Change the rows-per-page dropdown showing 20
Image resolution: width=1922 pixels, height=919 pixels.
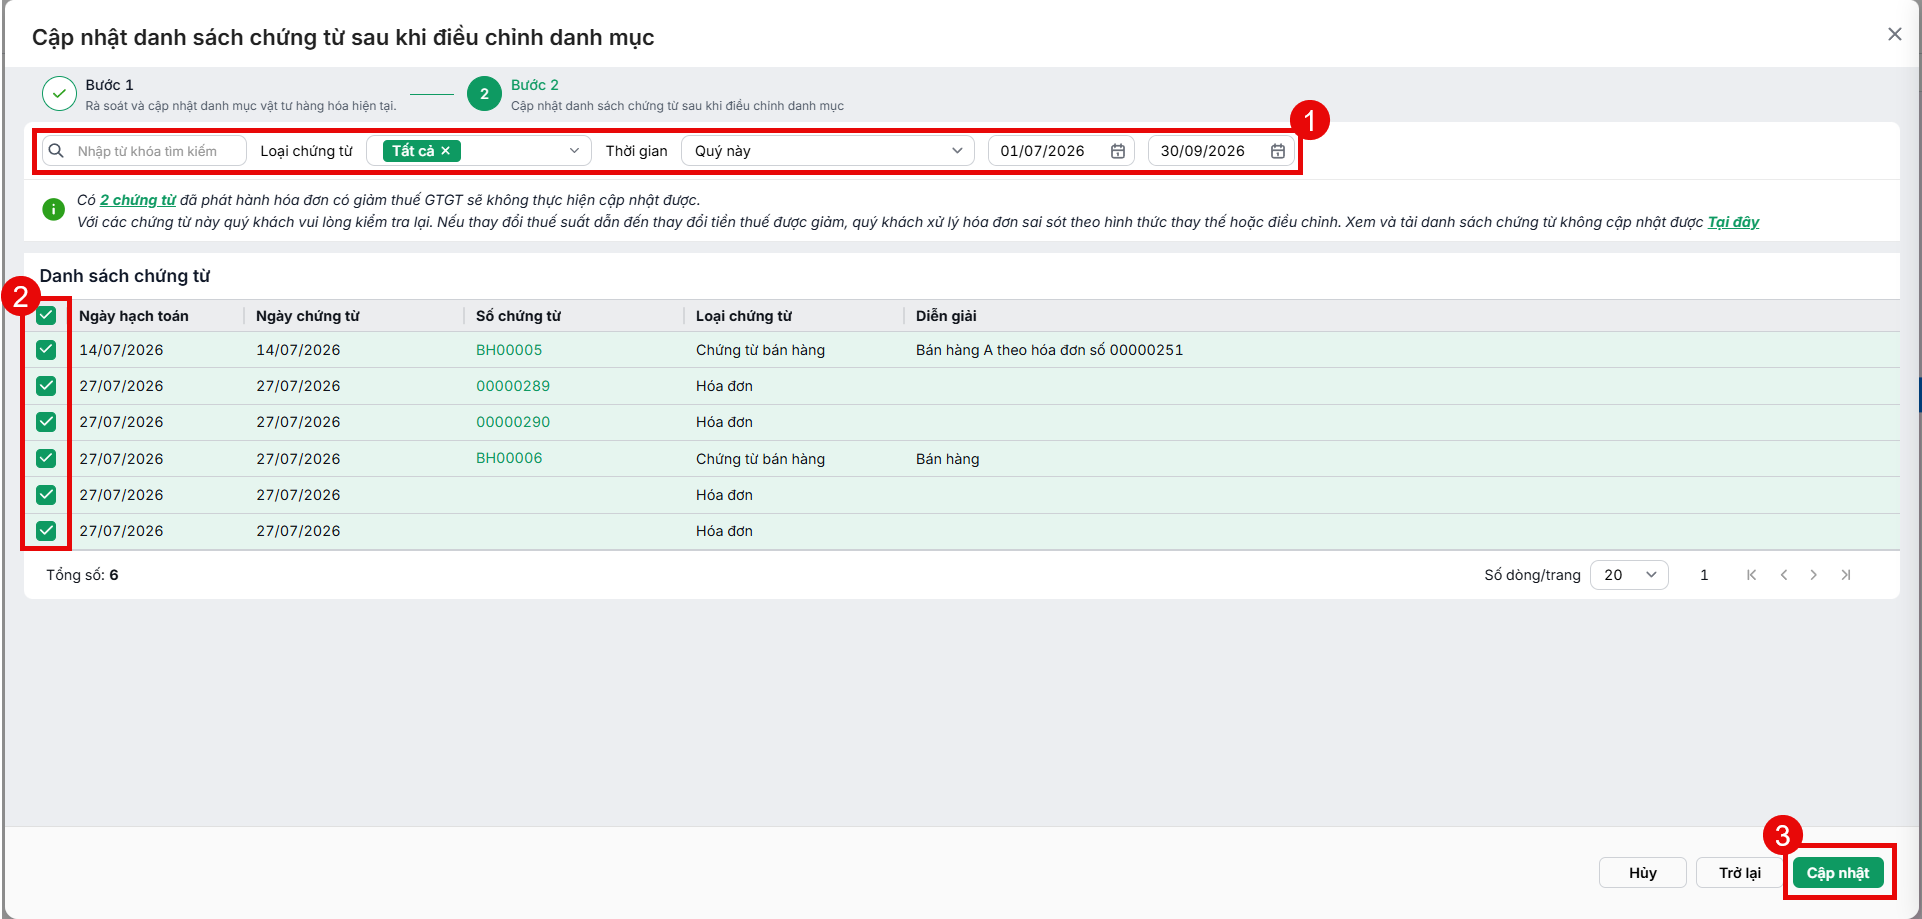[x=1629, y=575]
